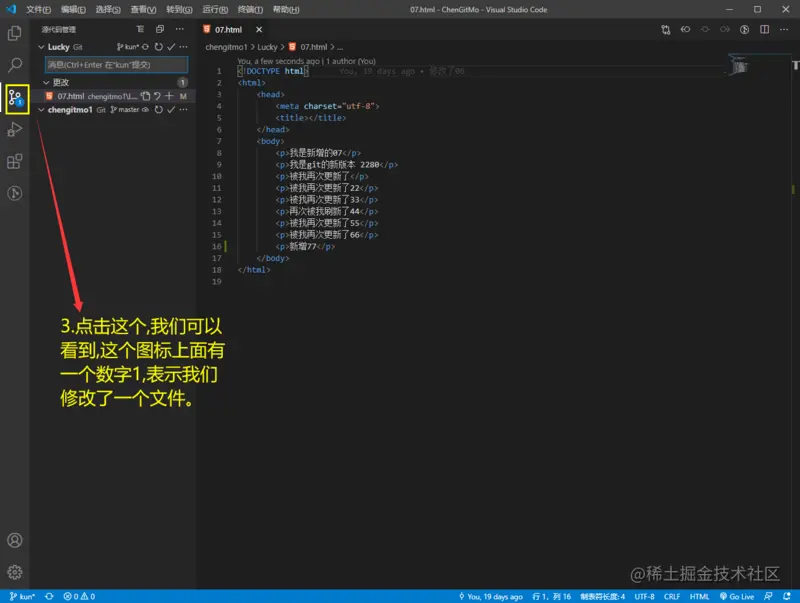Commit changes in Lucky repository checkmark
This screenshot has height=603, width=800.
pos(171,47)
